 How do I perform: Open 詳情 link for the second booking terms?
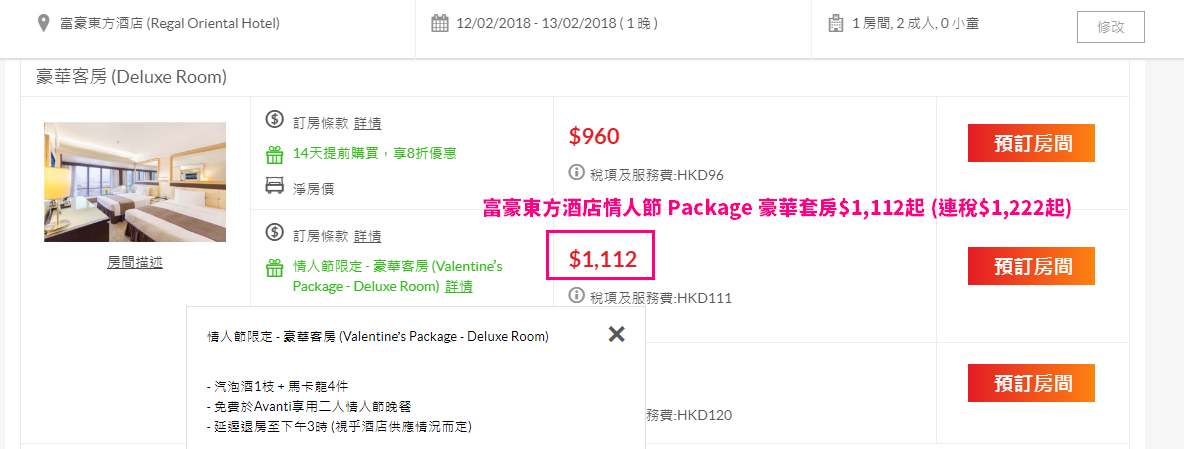coord(368,235)
